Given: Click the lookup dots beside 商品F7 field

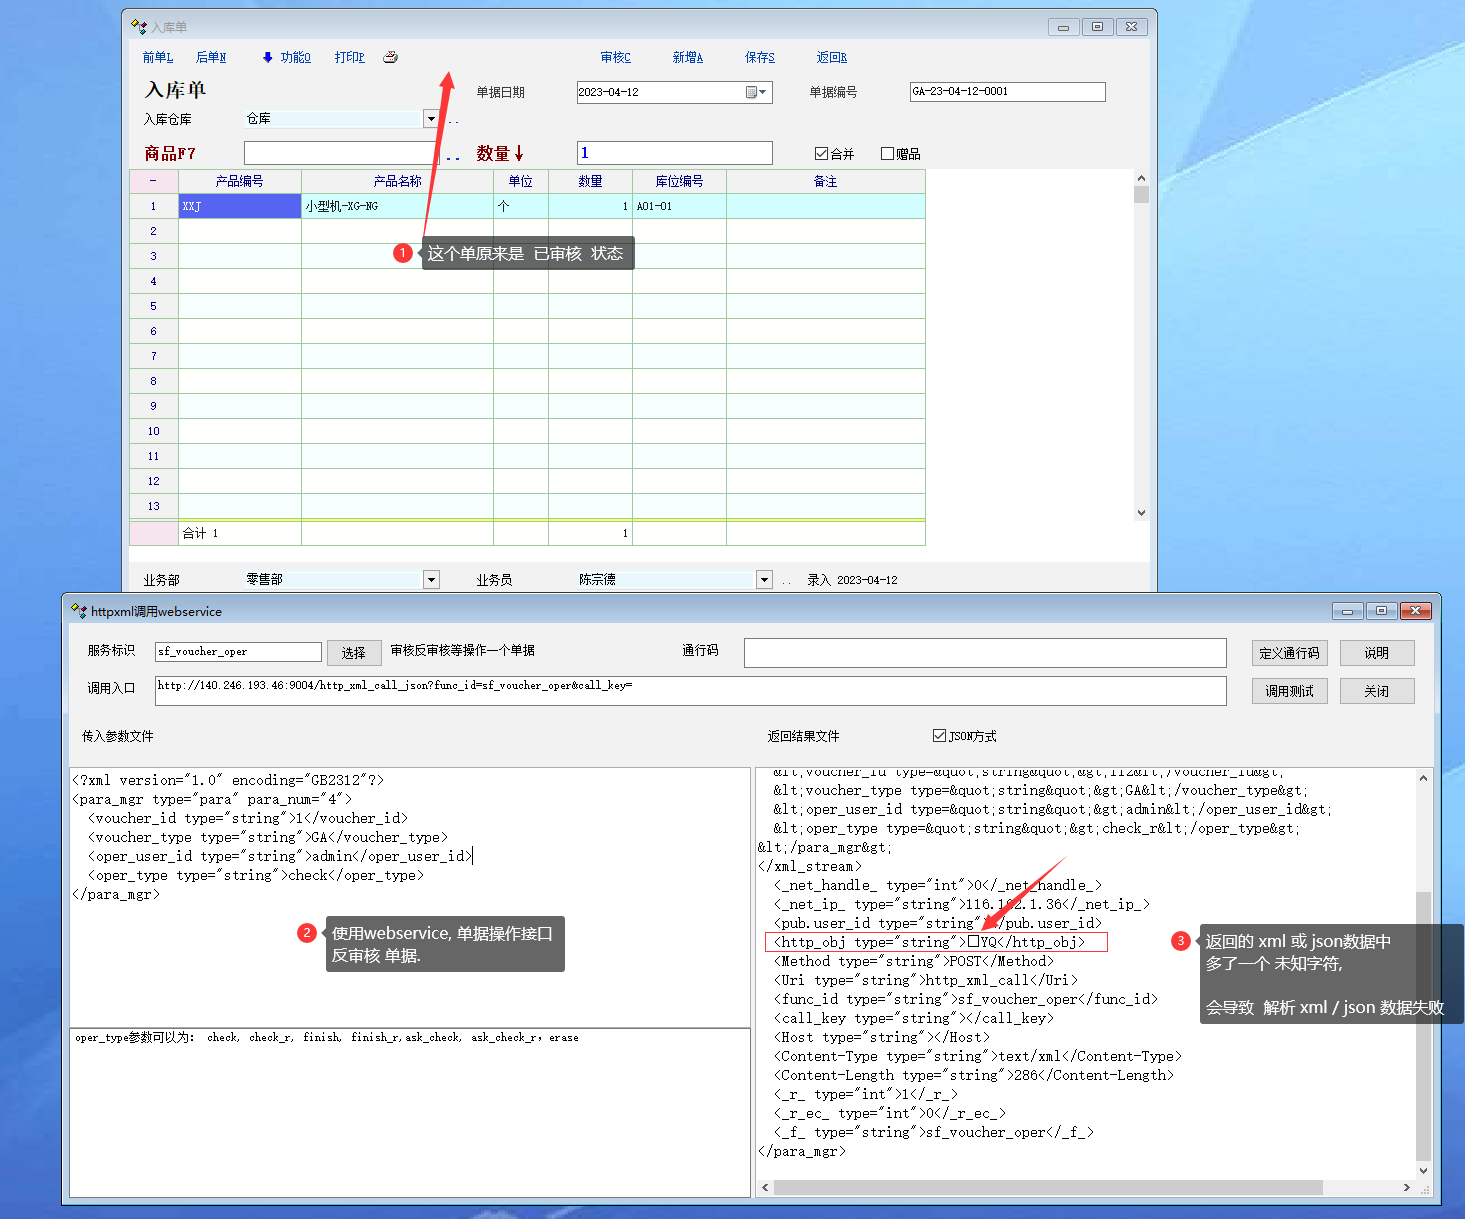Looking at the screenshot, I should (453, 155).
